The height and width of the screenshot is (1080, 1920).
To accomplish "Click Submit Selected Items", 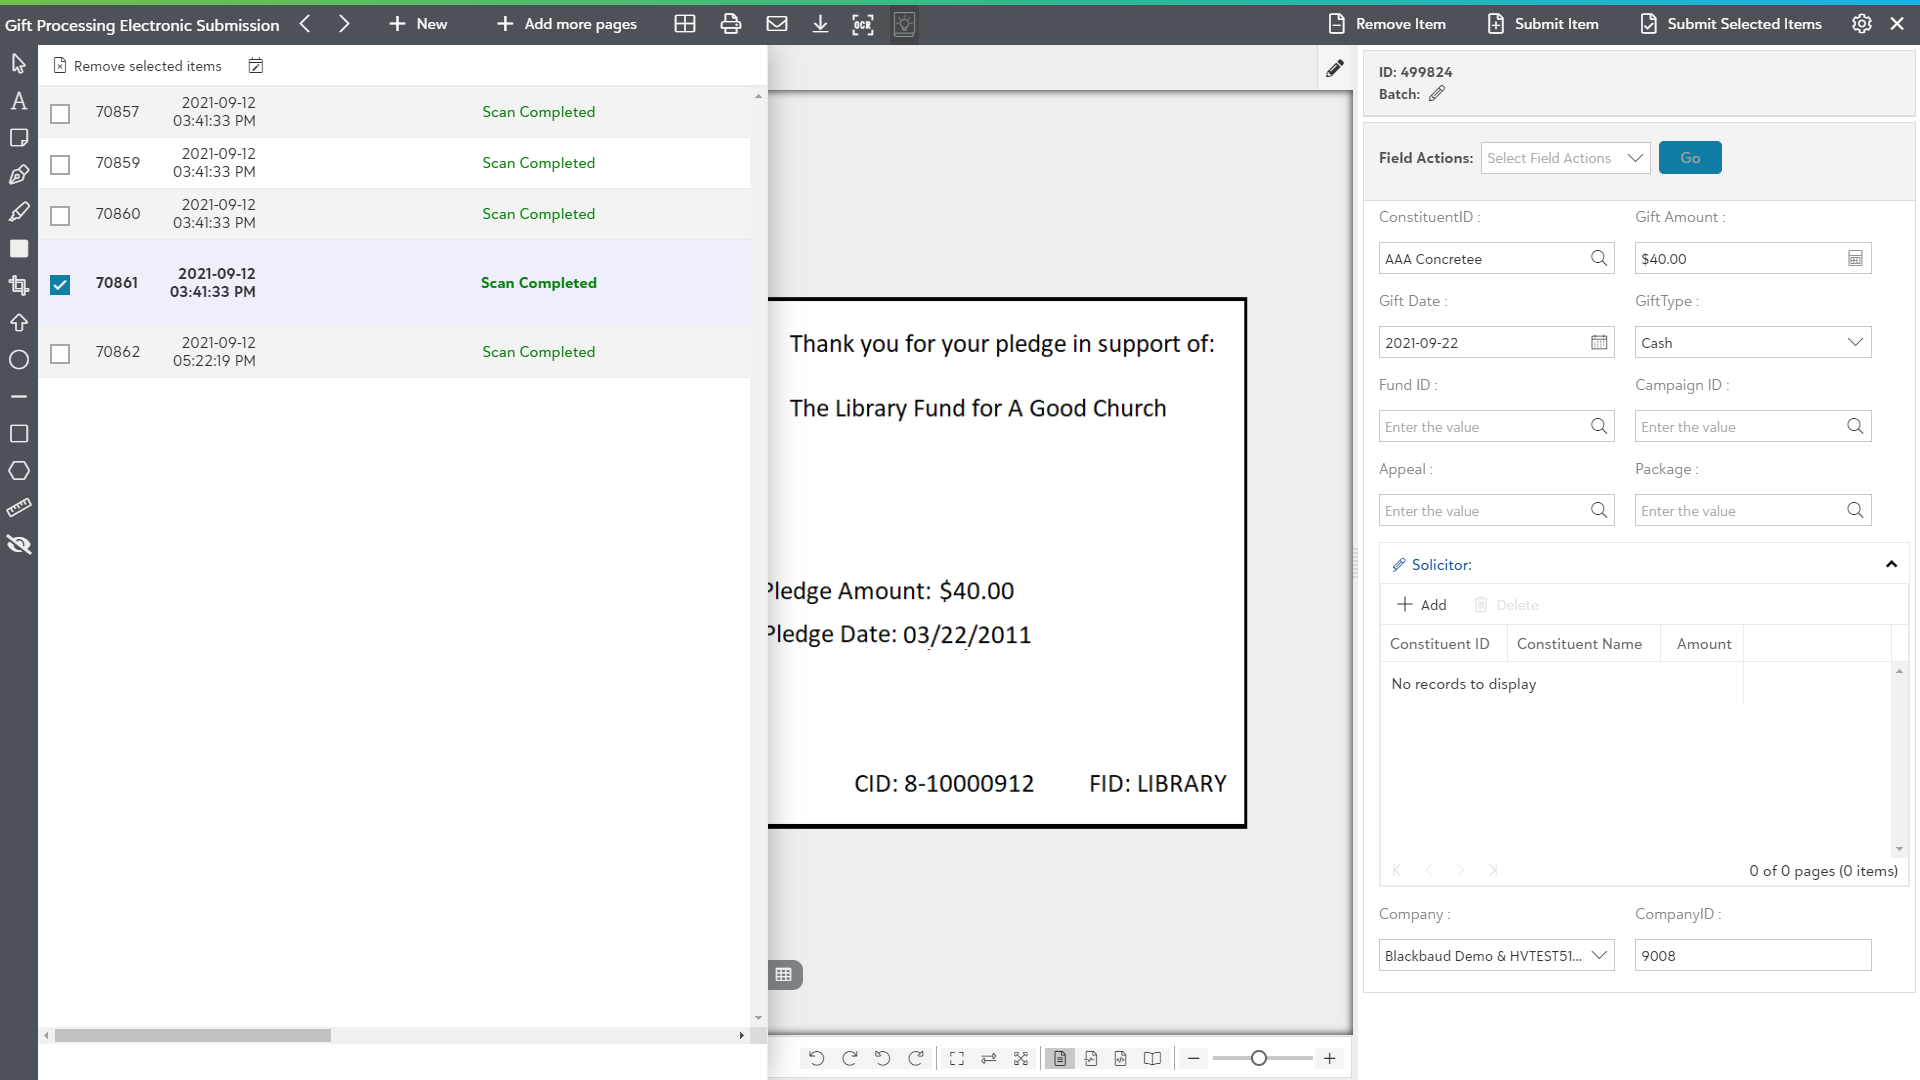I will (1731, 24).
